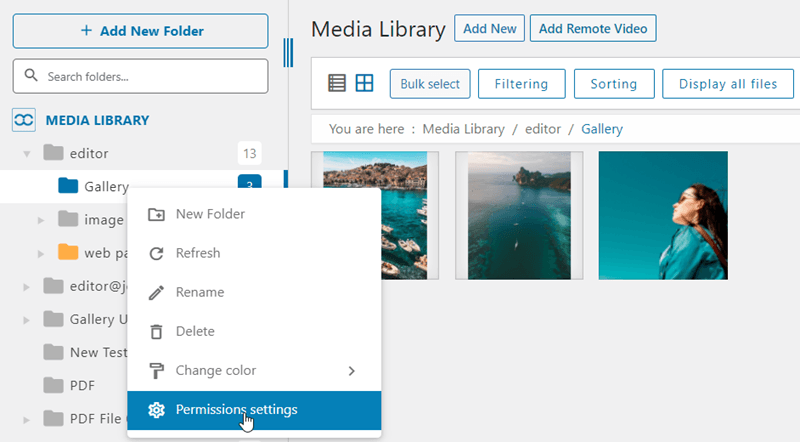
Task: Switch to grid view icon
Action: (364, 84)
